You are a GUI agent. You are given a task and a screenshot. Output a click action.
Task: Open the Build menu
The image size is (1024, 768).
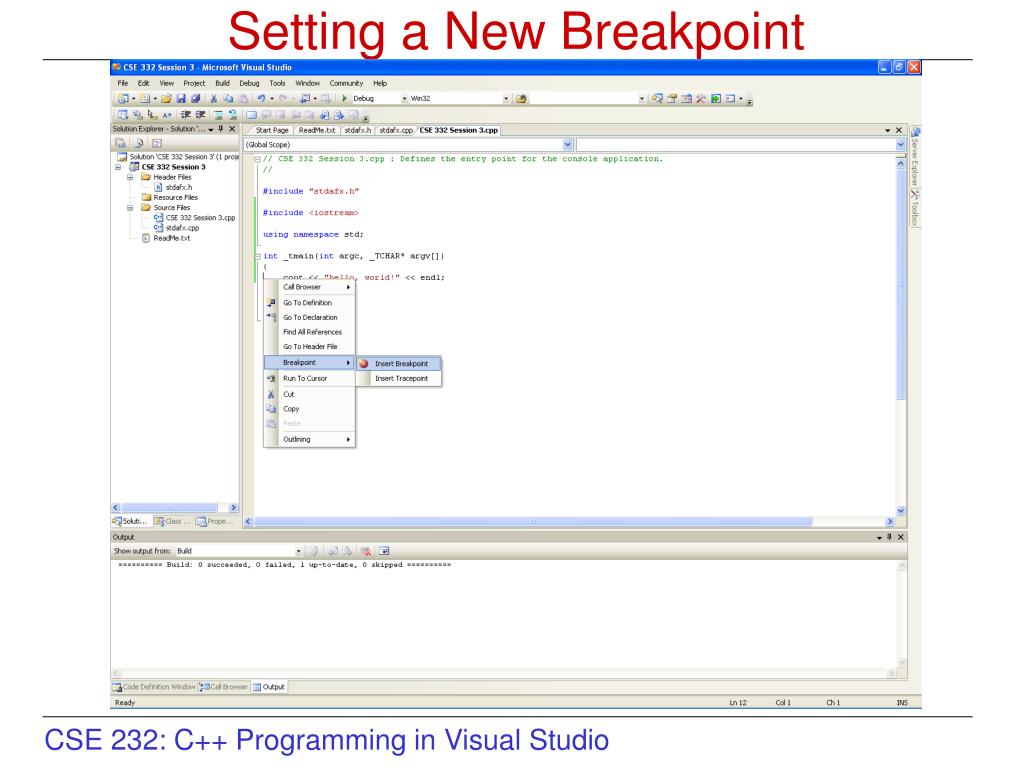coord(222,83)
